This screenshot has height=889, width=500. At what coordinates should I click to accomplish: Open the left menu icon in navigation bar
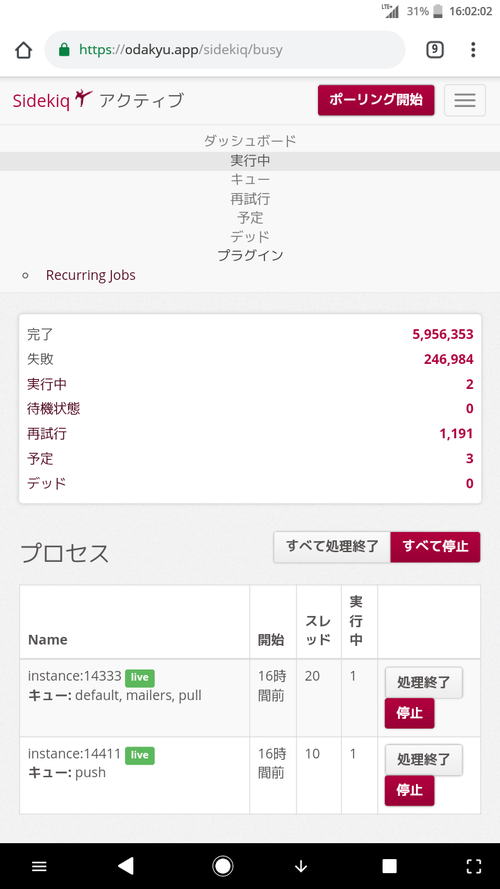[x=39, y=866]
